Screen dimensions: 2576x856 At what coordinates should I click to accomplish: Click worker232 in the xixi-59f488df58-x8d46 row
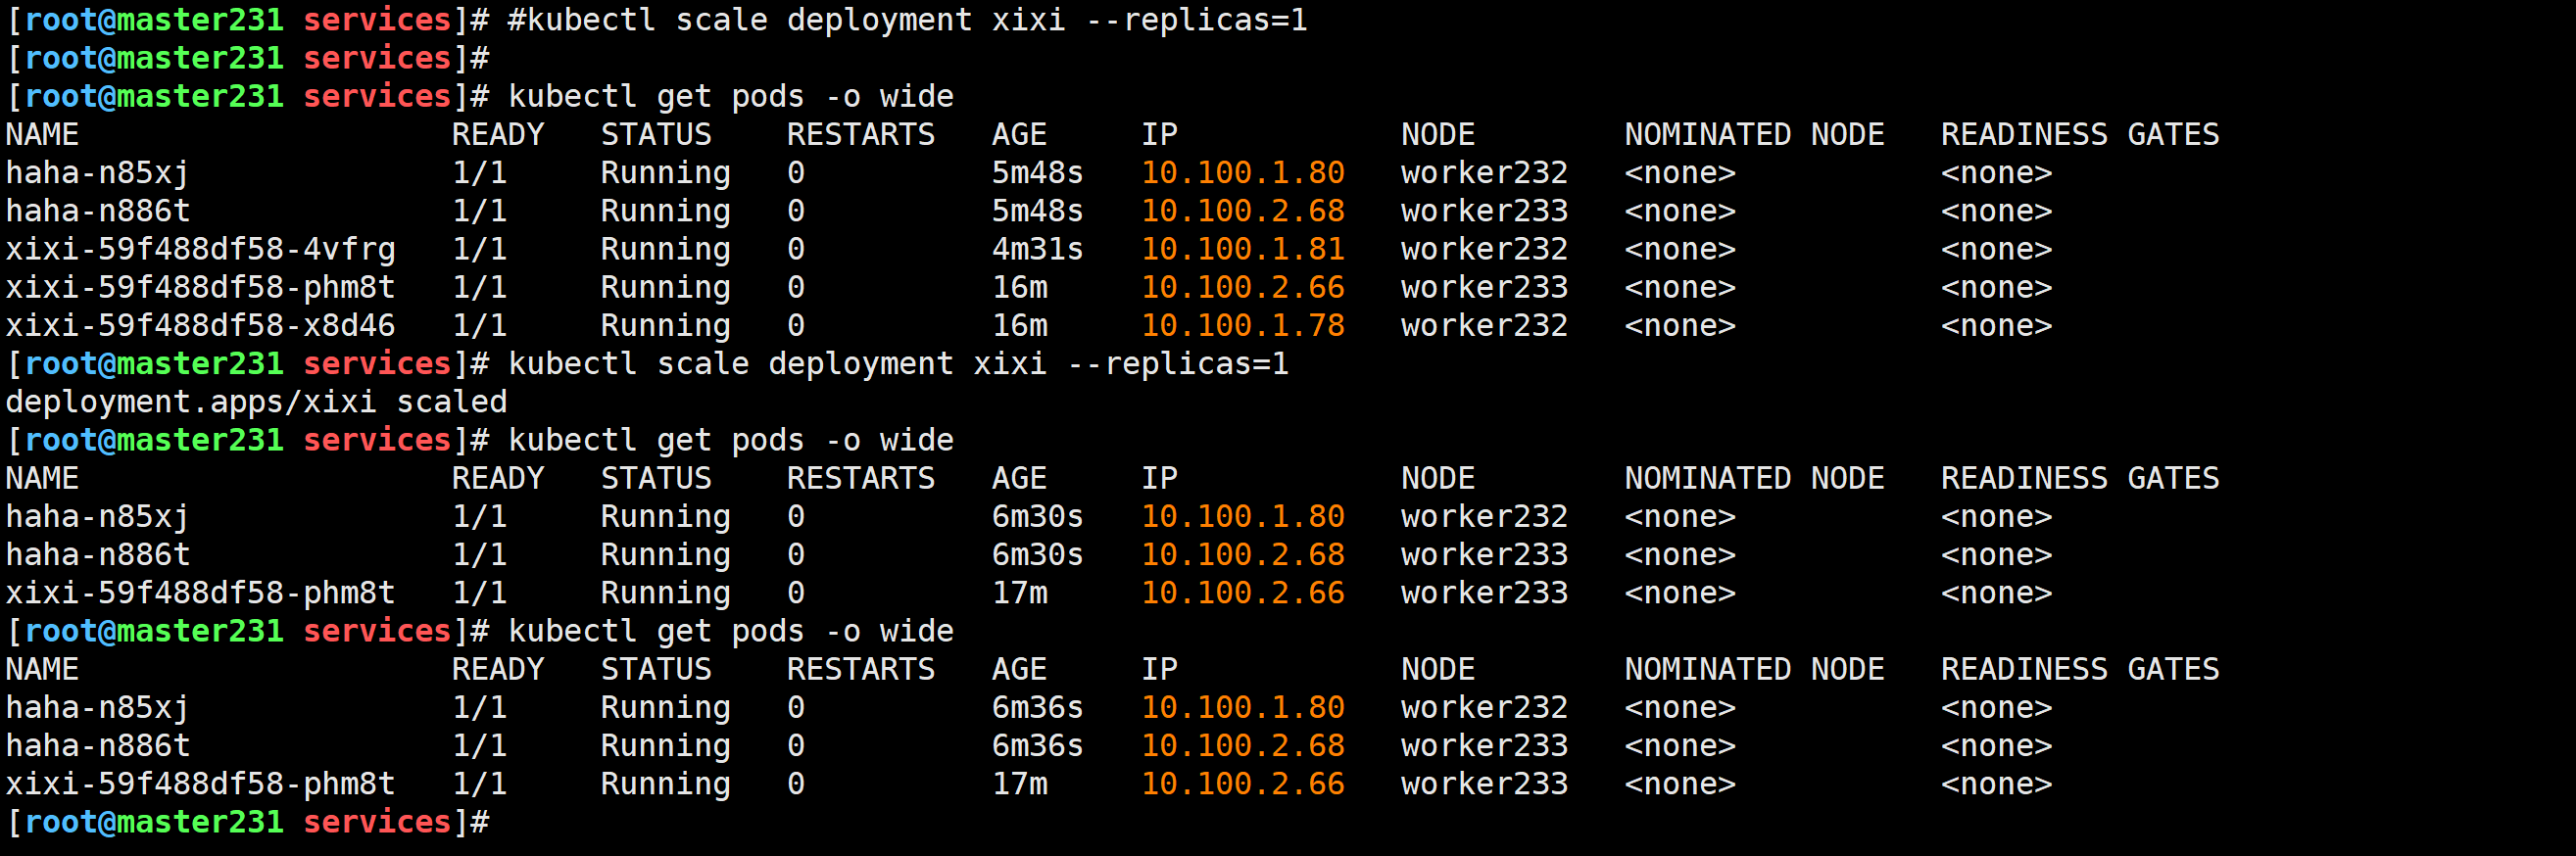click(1484, 325)
